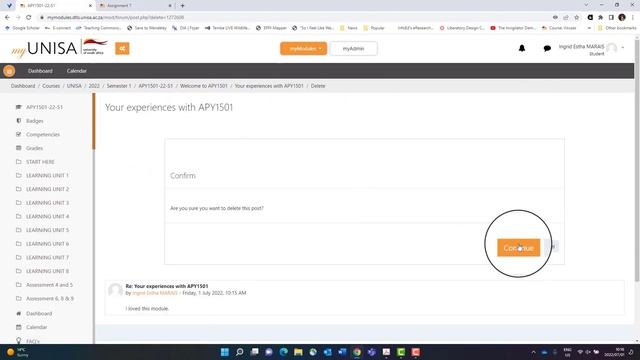The height and width of the screenshot is (360, 640).
Task: Open LEARNING UNIT 8 in the sidebar
Action: 47,271
